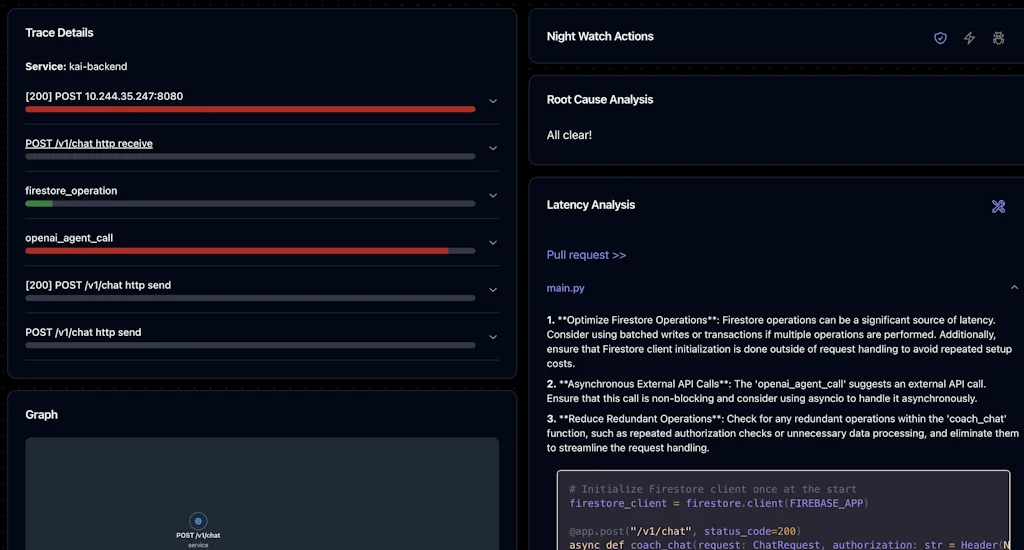Click the Trace Details heading
Screen dimensions: 1024x550
[59, 33]
